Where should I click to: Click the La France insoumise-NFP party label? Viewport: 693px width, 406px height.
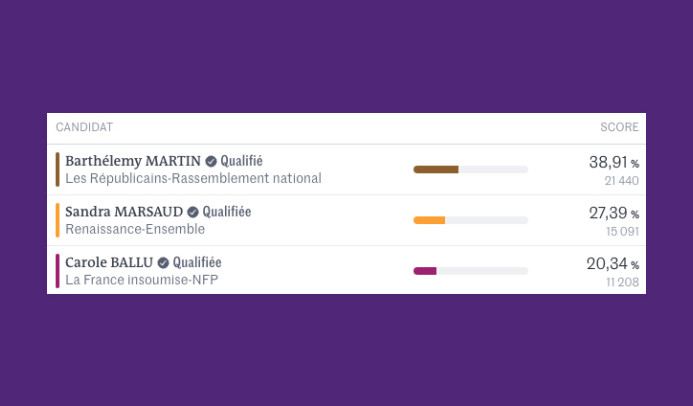coord(141,280)
